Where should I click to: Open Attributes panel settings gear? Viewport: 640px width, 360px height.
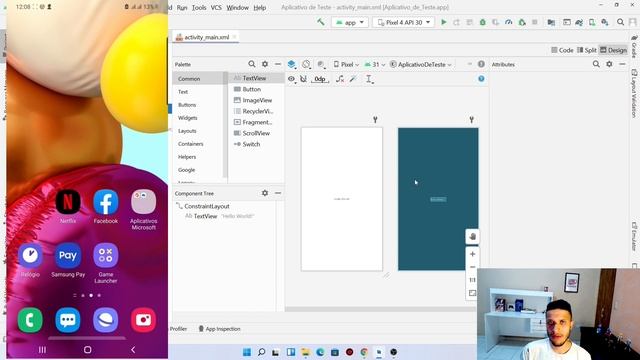coord(609,64)
